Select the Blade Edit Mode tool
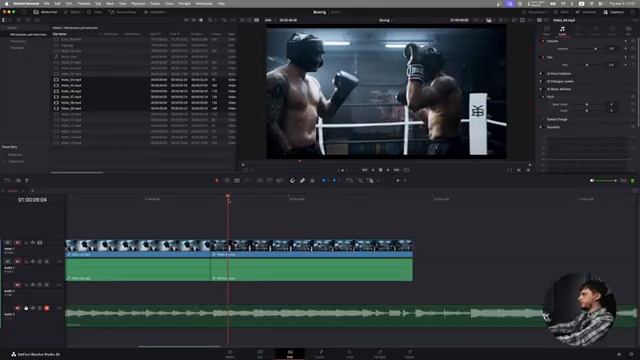This screenshot has width=640, height=360. pyautogui.click(x=247, y=180)
